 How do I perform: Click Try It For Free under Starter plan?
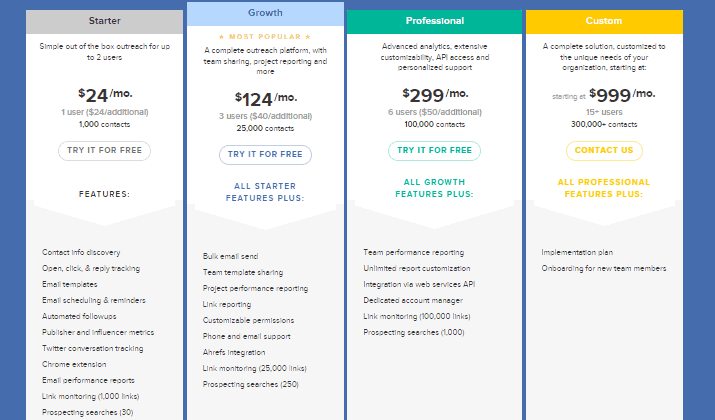tap(104, 150)
